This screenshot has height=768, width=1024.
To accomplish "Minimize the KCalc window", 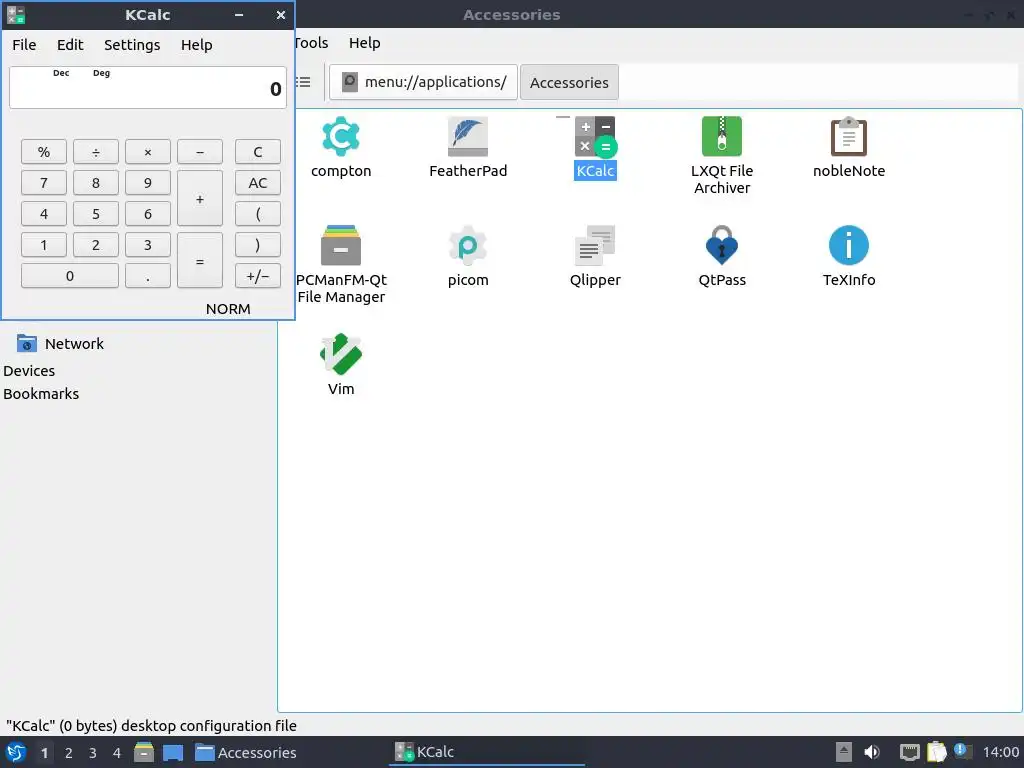I will (239, 15).
